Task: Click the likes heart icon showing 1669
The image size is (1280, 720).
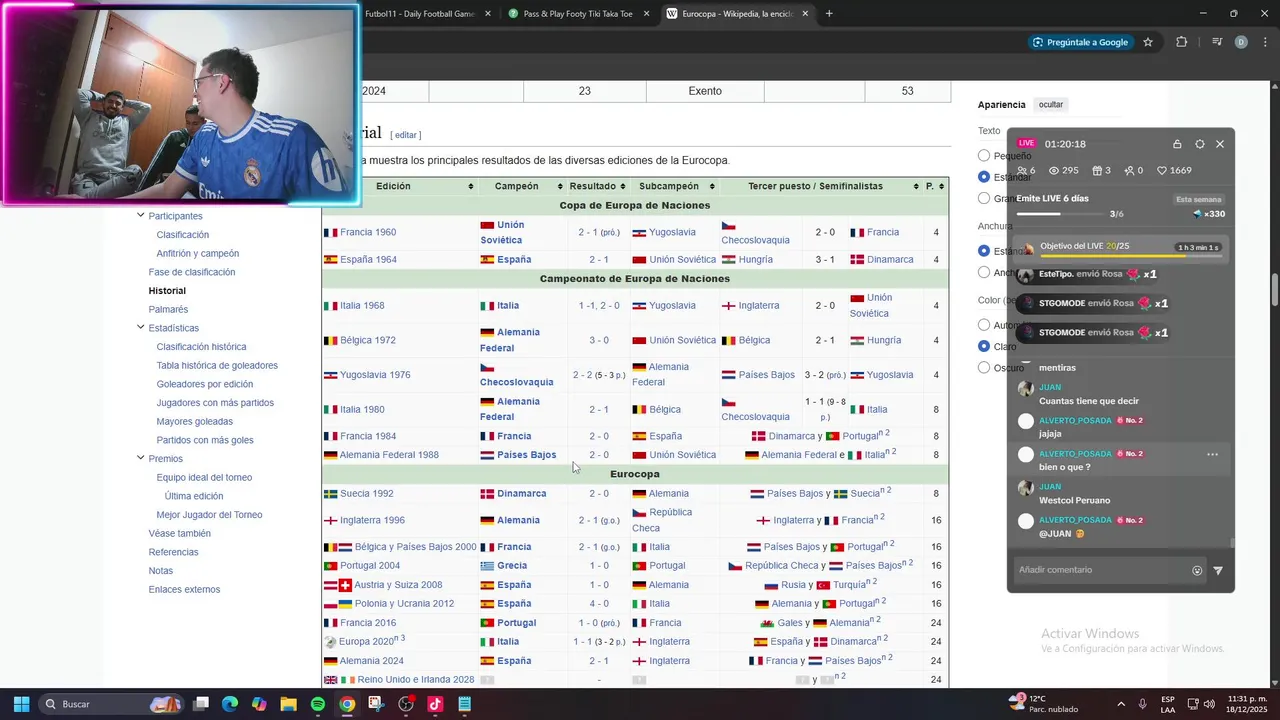Action: [x=1162, y=171]
